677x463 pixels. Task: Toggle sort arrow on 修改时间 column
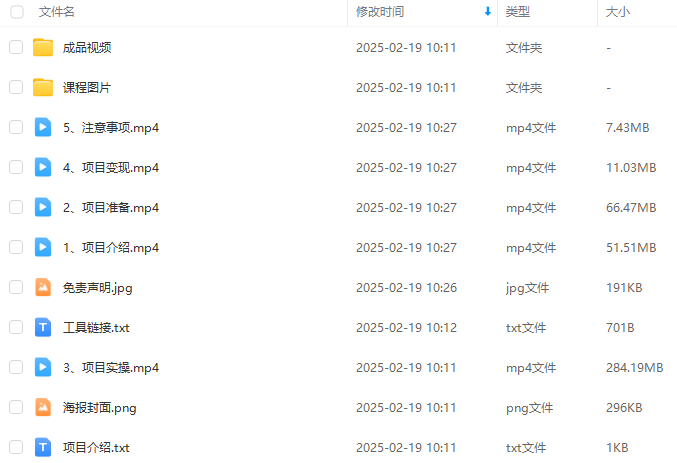(488, 12)
